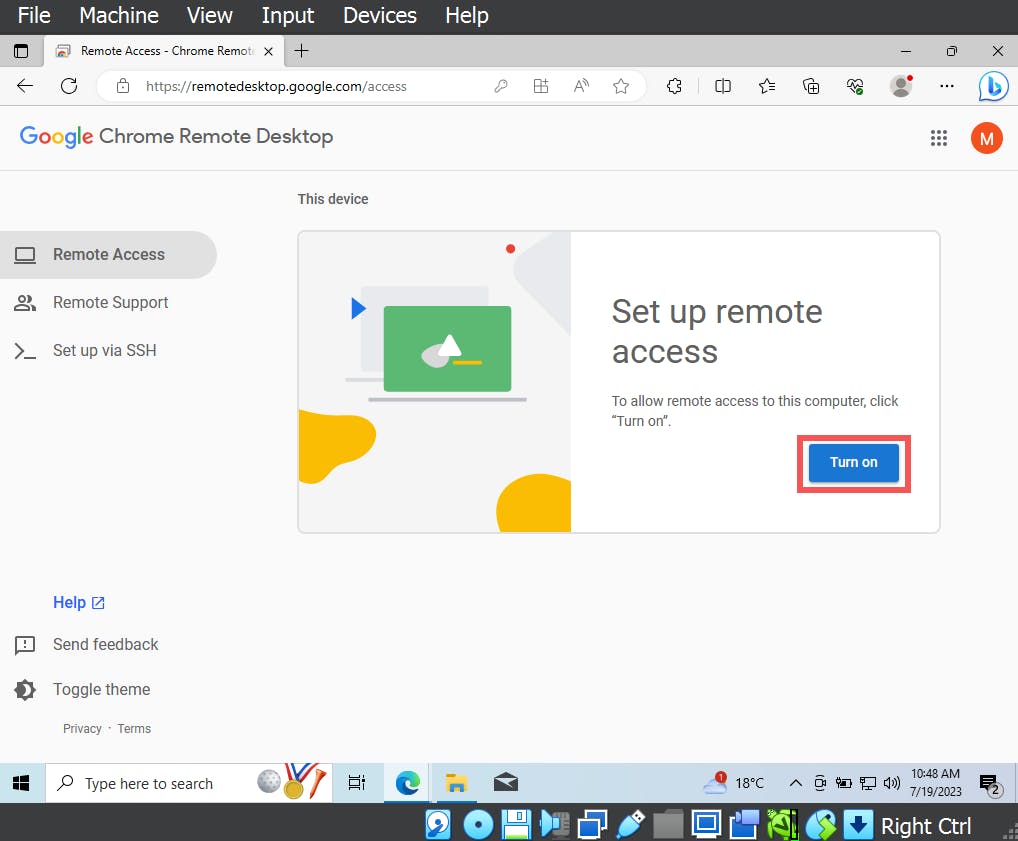The image size is (1018, 841).
Task: Click Send feedback
Action: pos(86,644)
